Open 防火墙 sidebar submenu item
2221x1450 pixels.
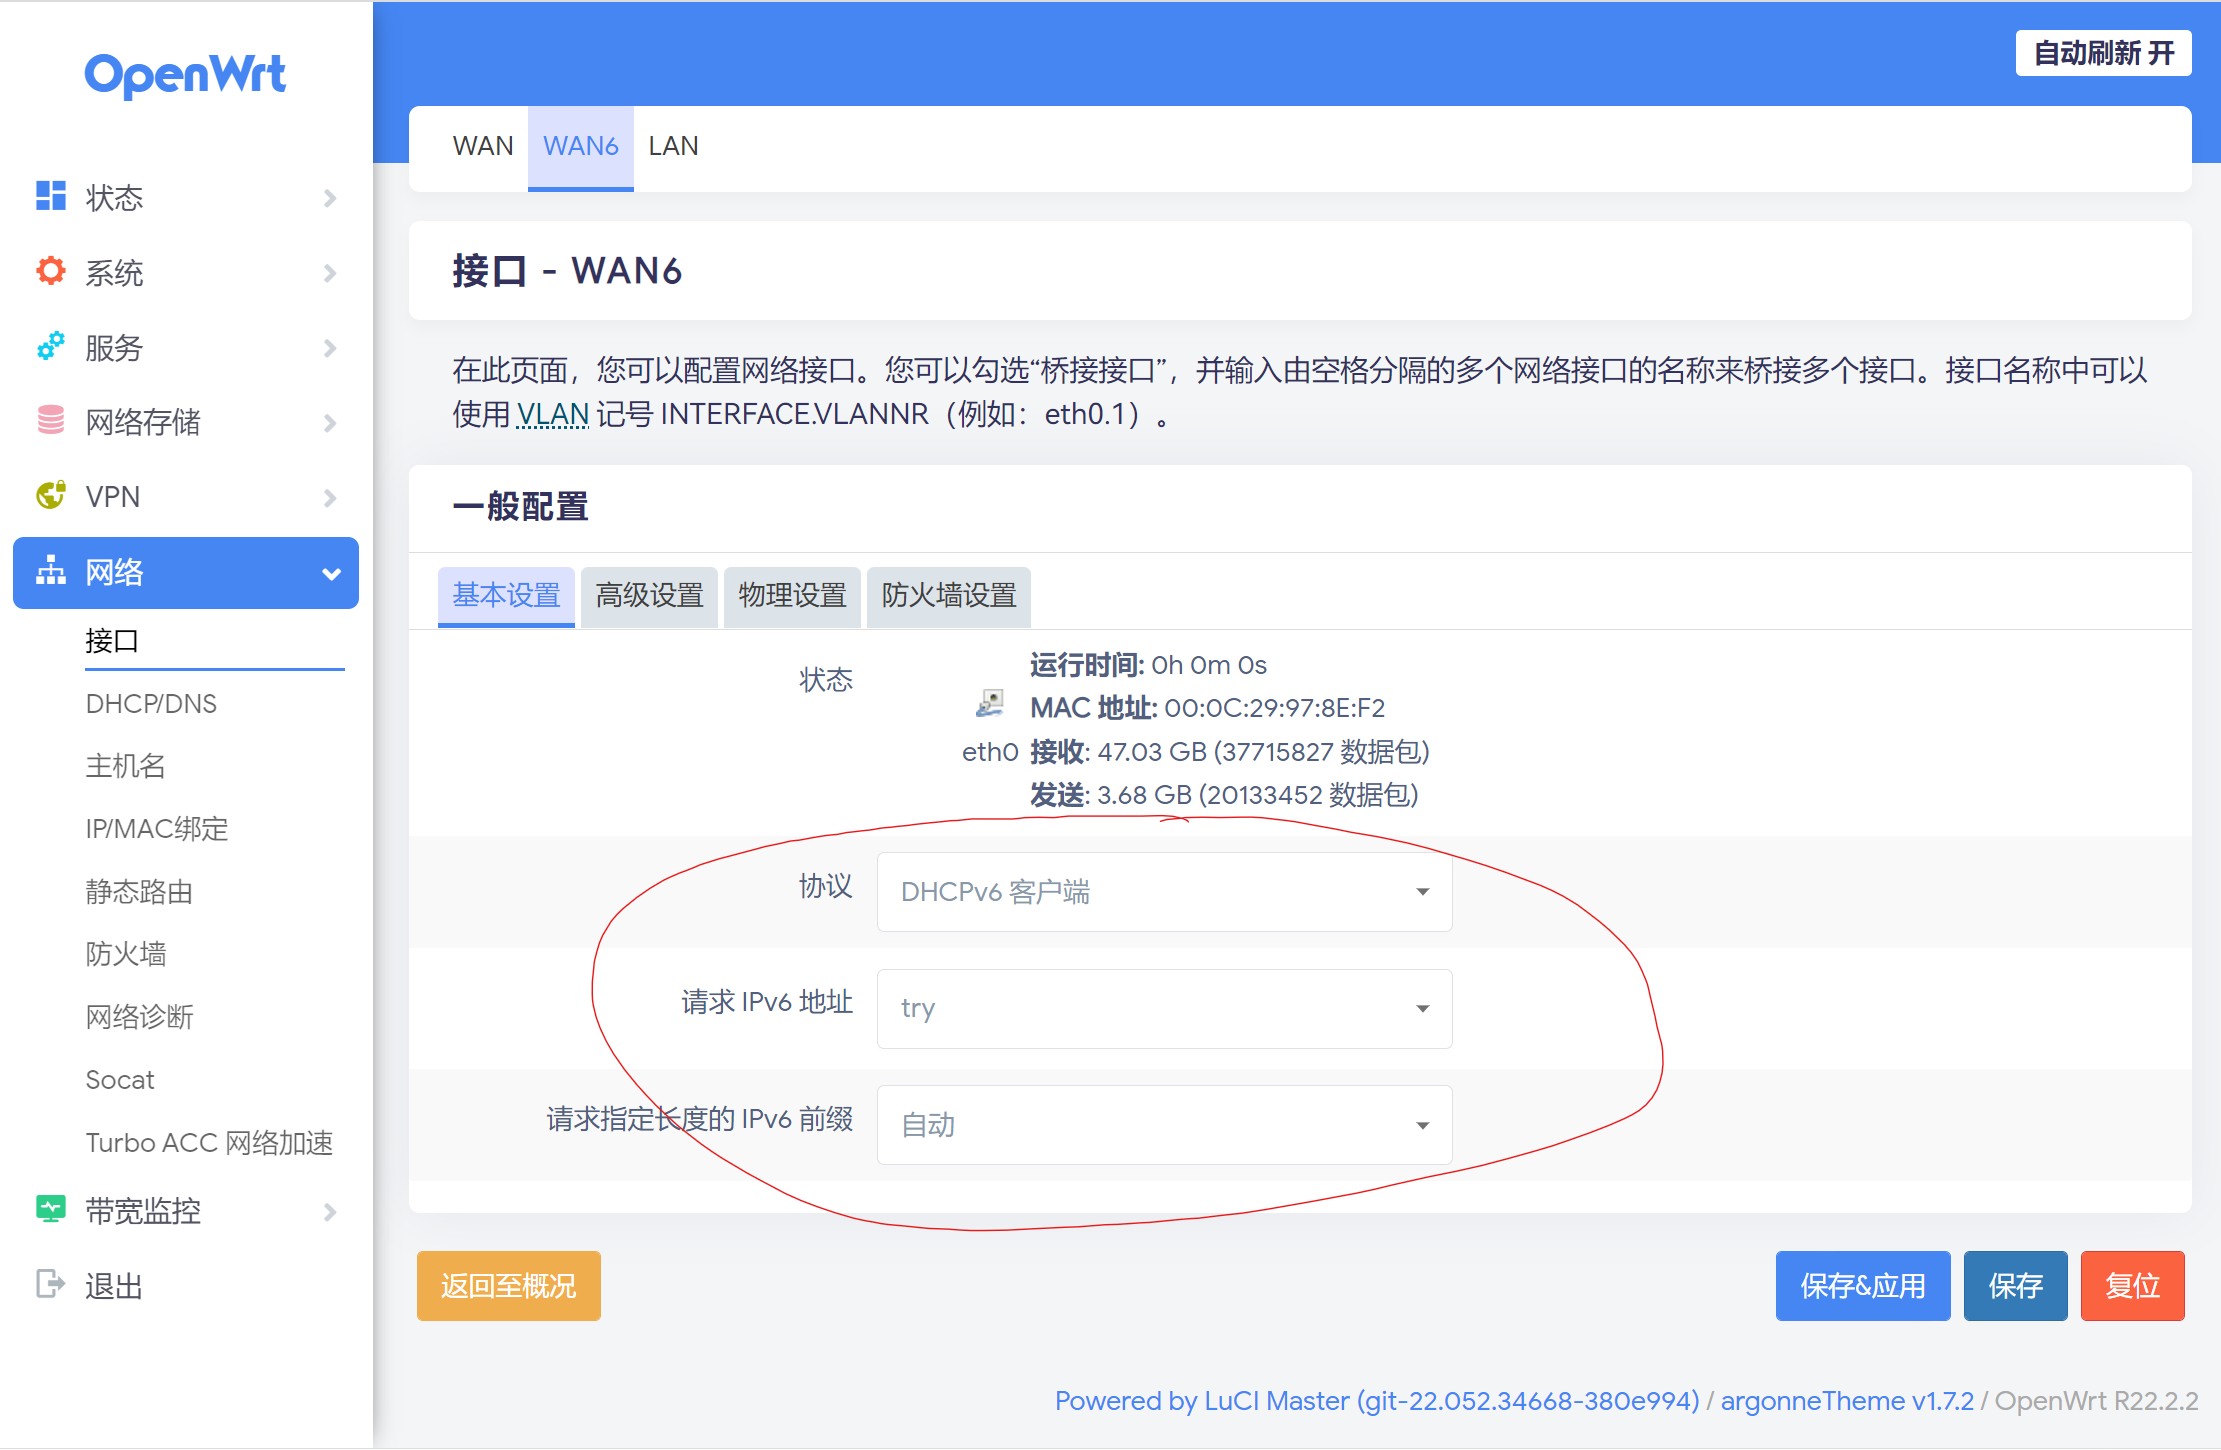pos(125,954)
